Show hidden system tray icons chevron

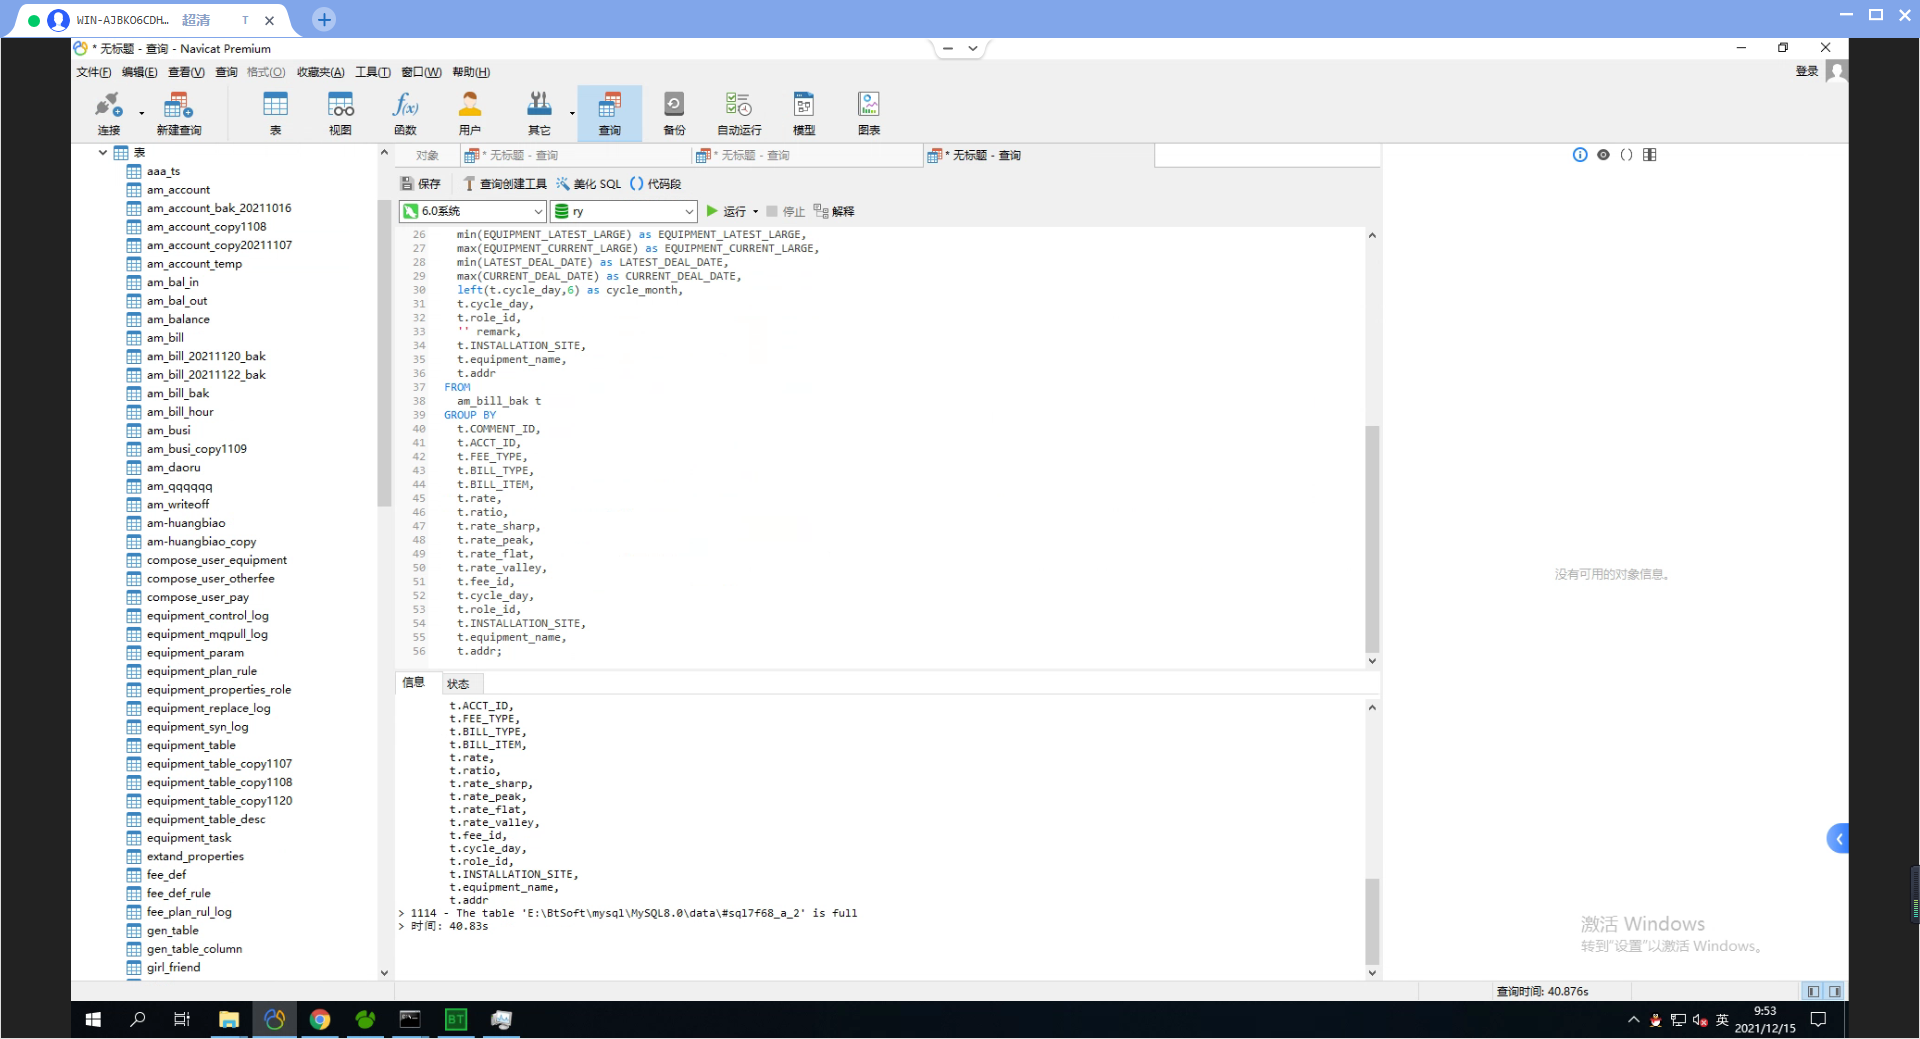(1633, 1020)
